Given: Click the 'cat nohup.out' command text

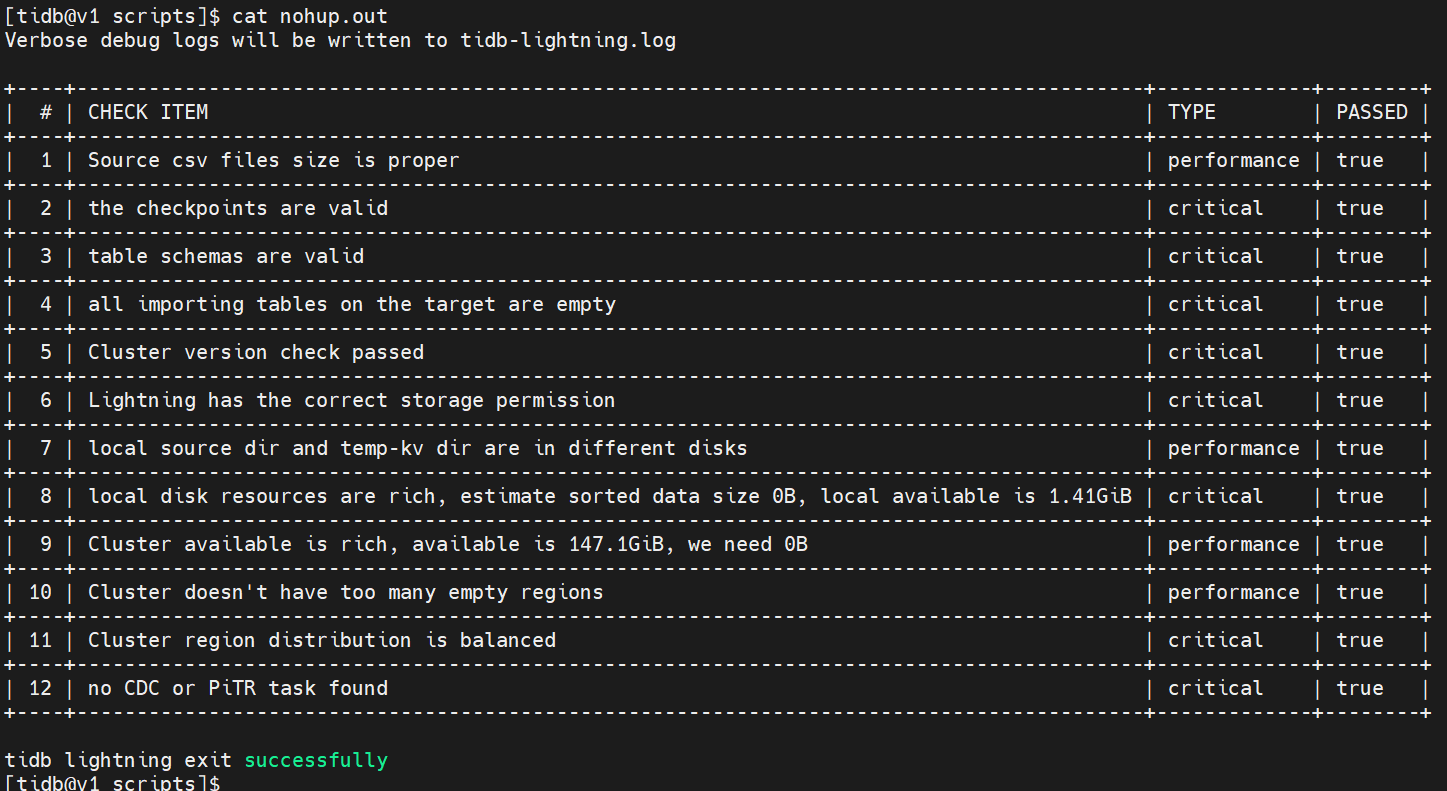Looking at the screenshot, I should (309, 16).
